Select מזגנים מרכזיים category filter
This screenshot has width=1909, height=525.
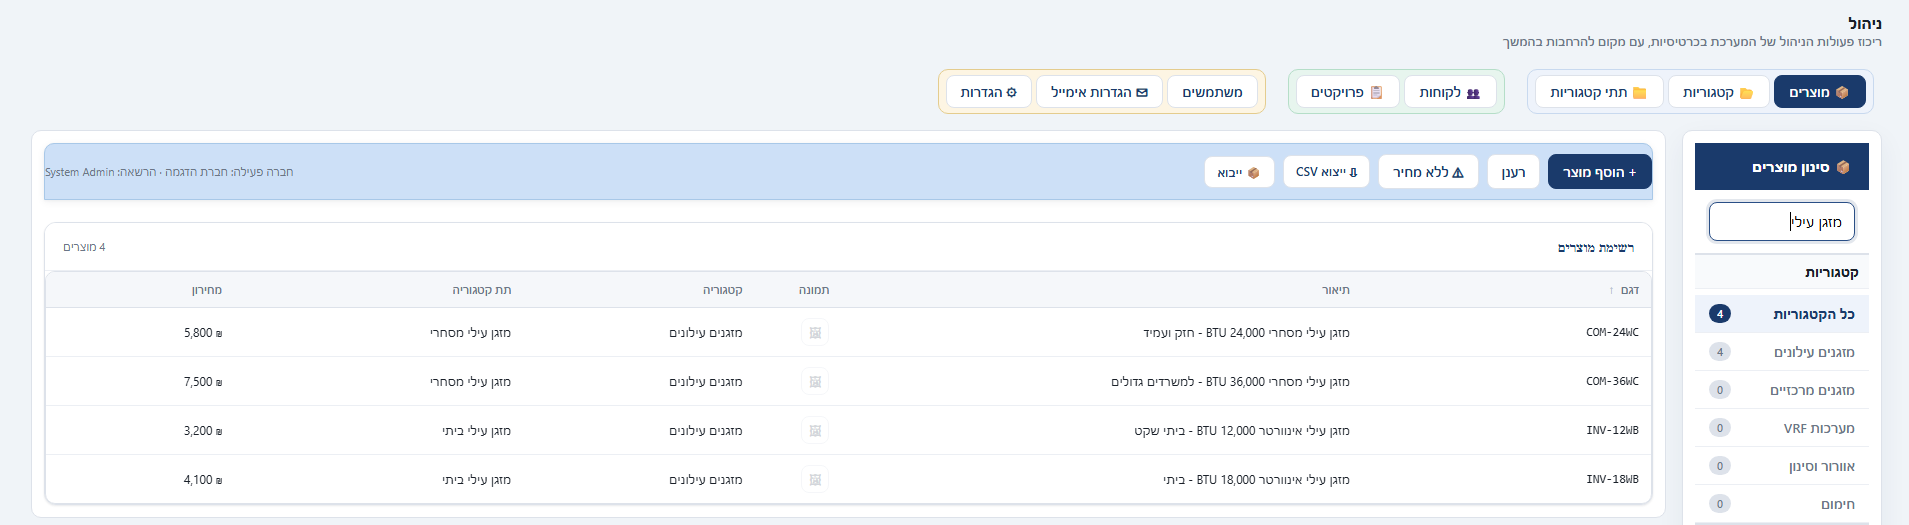(1782, 390)
